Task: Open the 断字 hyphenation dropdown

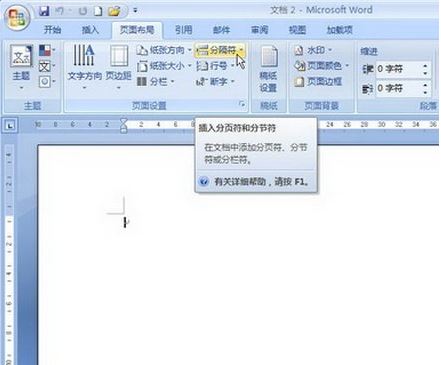Action: point(215,81)
